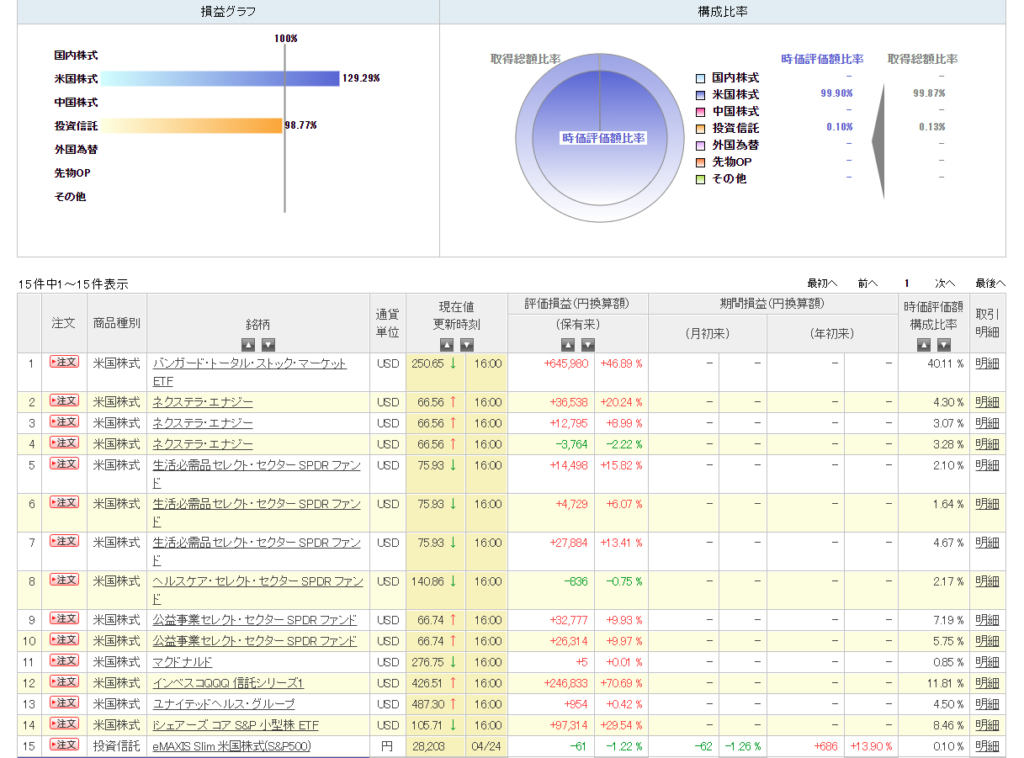Screen dimensions: 1024x758
Task: Click the 注文 order button for row 1
Action: click(x=64, y=362)
